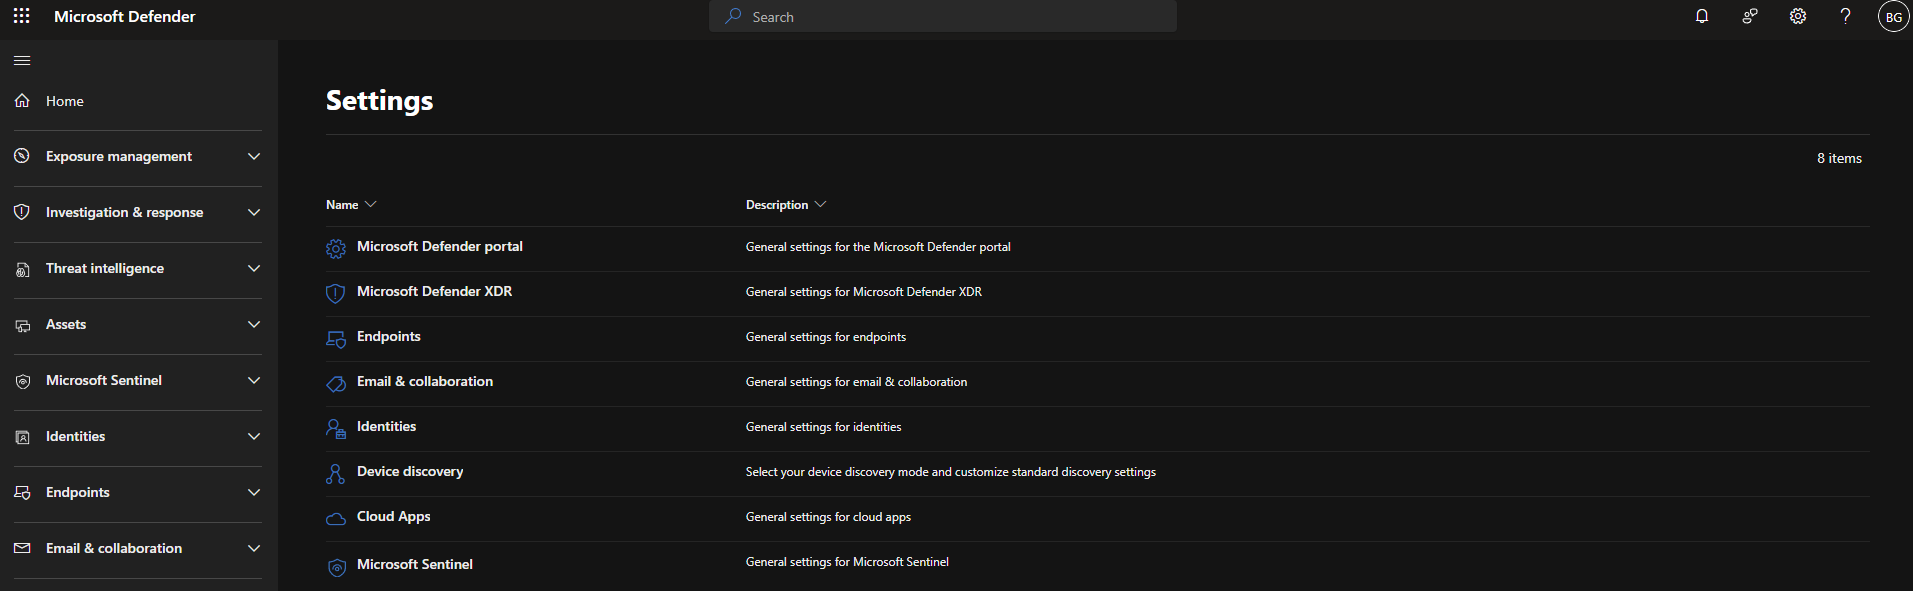Open Device discovery settings
Screen dimensions: 1913x591
click(409, 472)
